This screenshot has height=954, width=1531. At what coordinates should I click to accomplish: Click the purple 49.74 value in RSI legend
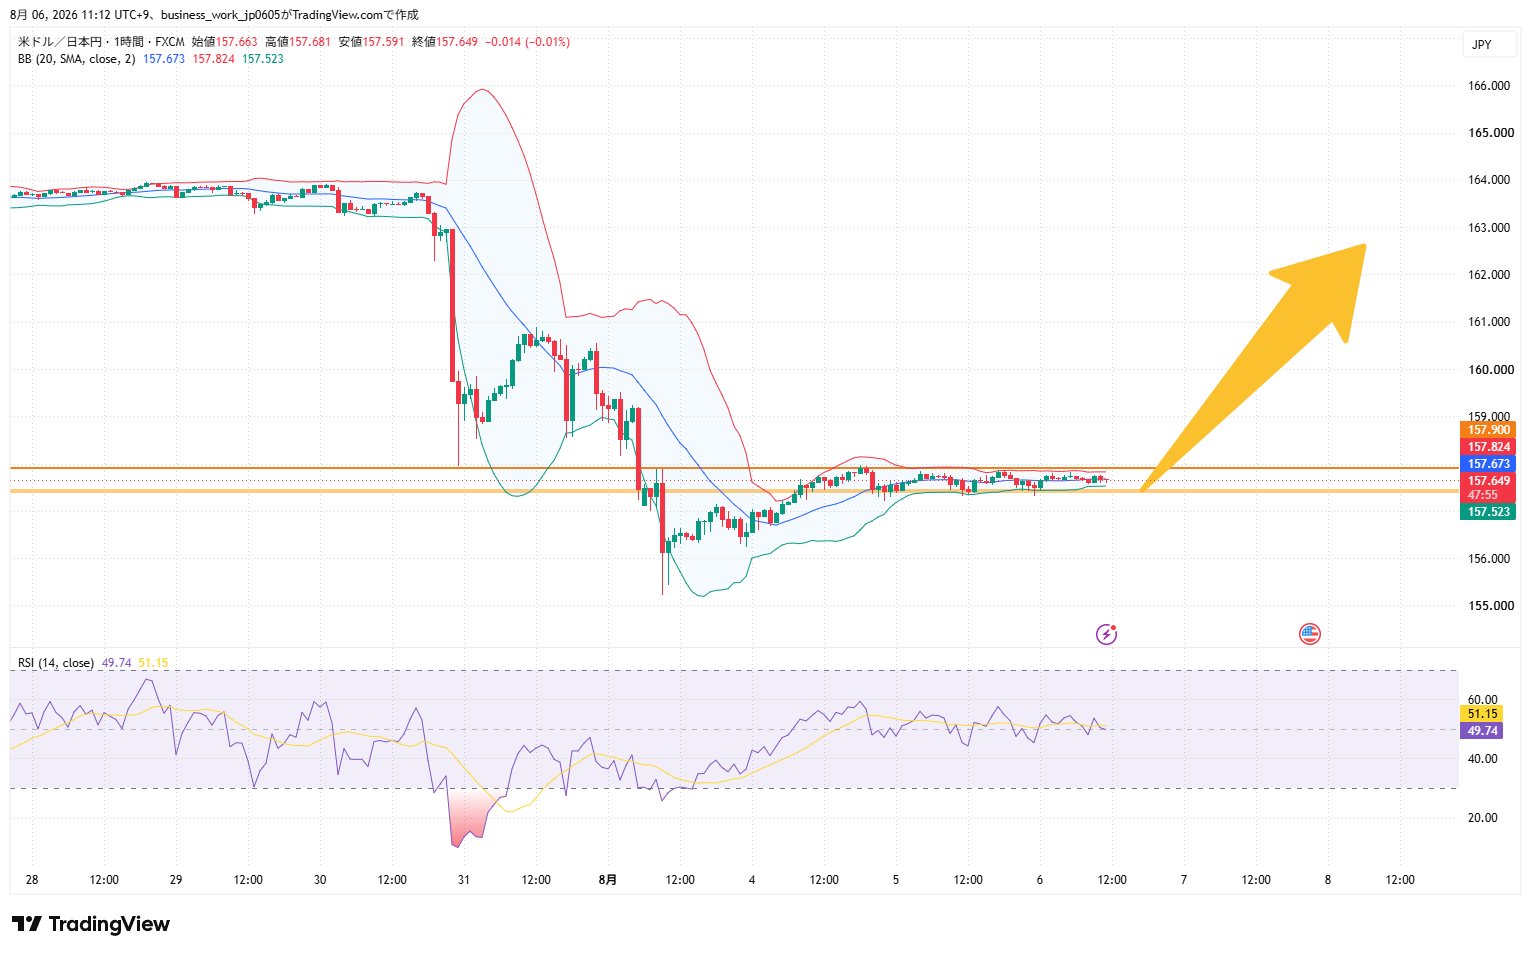coord(117,663)
